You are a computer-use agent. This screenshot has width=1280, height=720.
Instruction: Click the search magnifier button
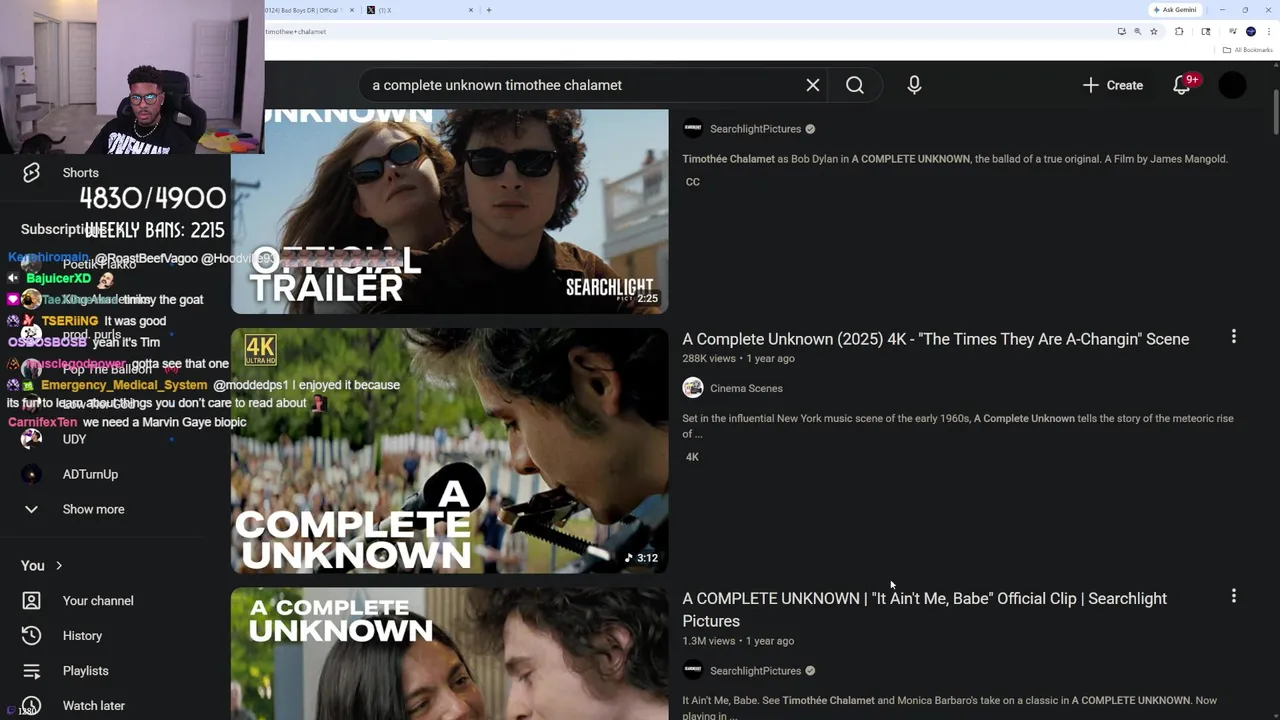click(x=855, y=85)
